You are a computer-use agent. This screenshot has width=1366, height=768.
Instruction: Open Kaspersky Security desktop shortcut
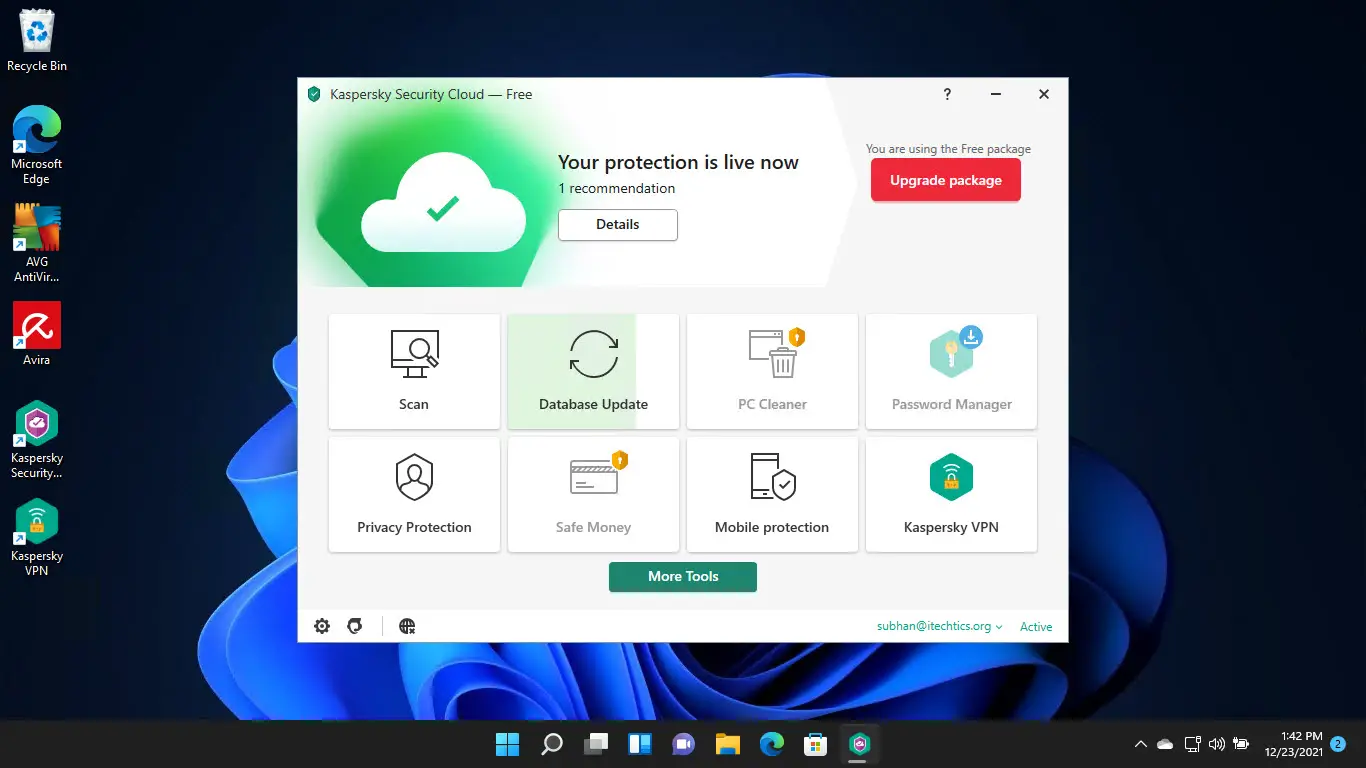[x=37, y=440]
